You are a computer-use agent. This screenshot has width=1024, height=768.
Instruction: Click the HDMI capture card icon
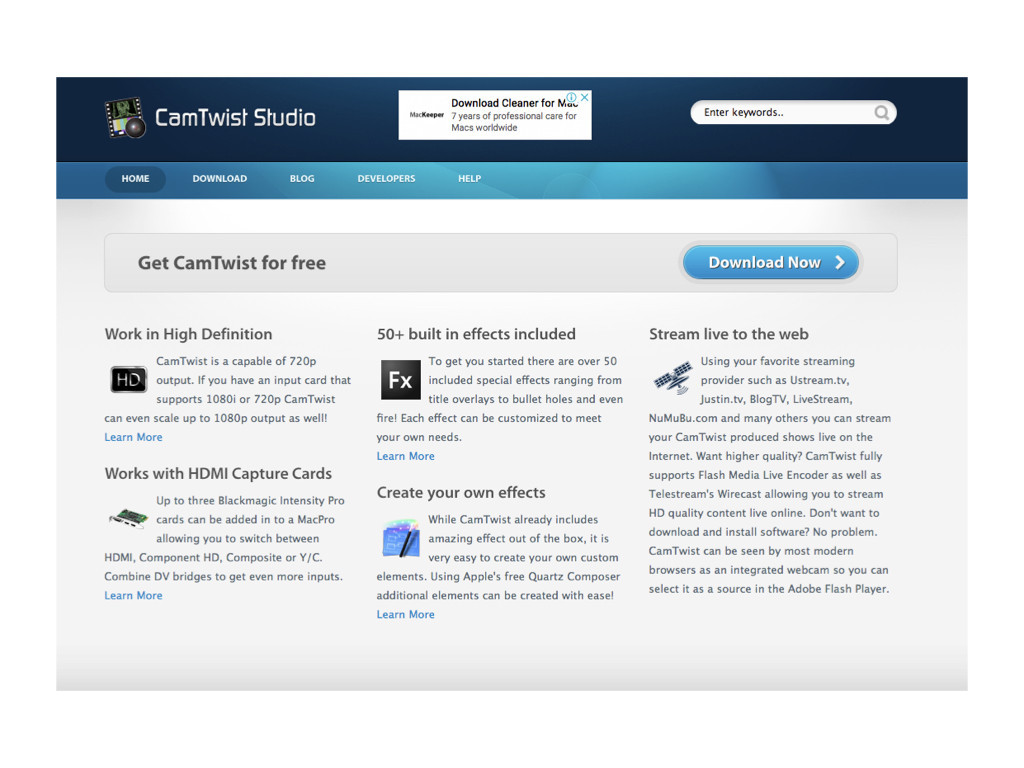(x=128, y=519)
